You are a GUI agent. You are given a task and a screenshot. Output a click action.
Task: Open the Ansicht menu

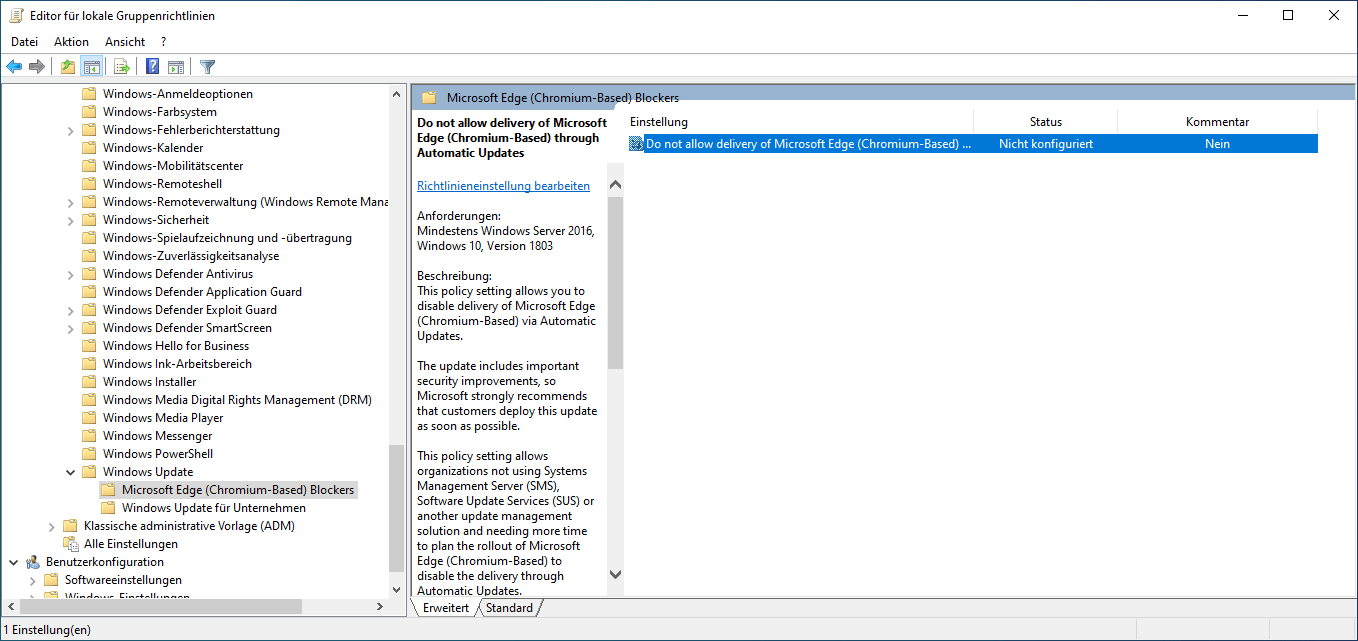(x=125, y=42)
